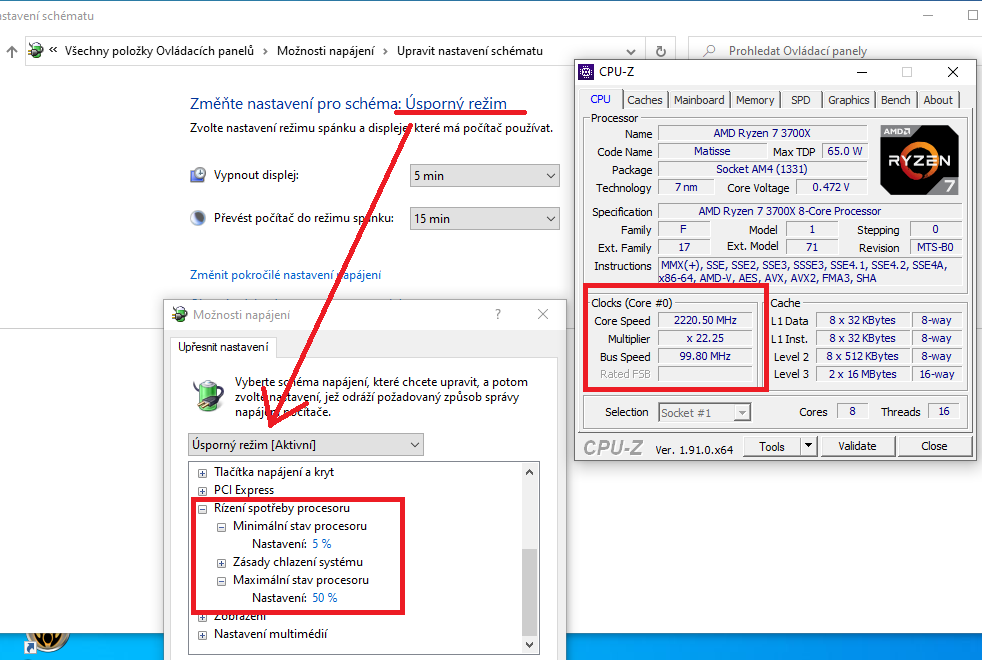Click the breadcrumb overflow double chevron
The width and height of the screenshot is (982, 660).
pyautogui.click(x=53, y=50)
